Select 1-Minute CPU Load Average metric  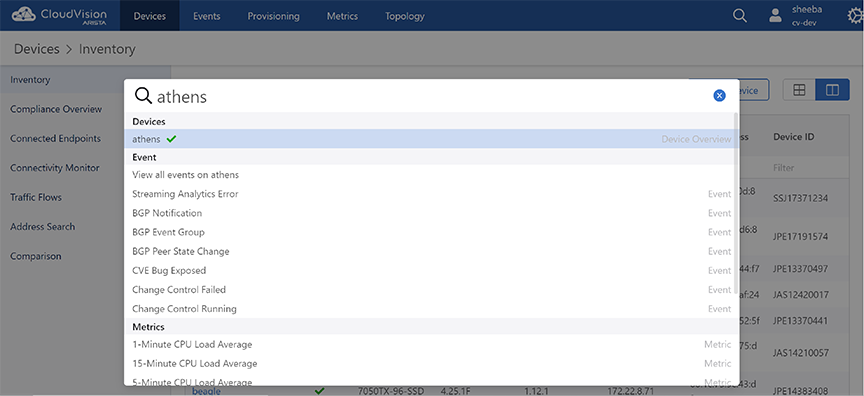(431, 345)
